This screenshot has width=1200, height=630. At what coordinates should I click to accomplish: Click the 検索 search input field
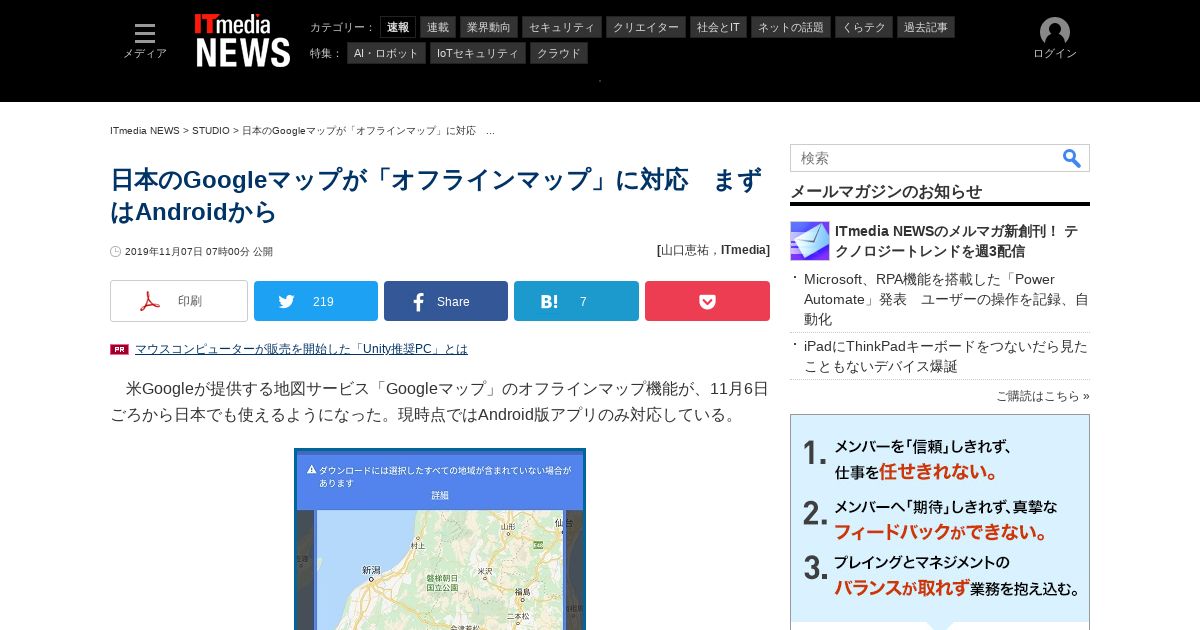point(925,158)
